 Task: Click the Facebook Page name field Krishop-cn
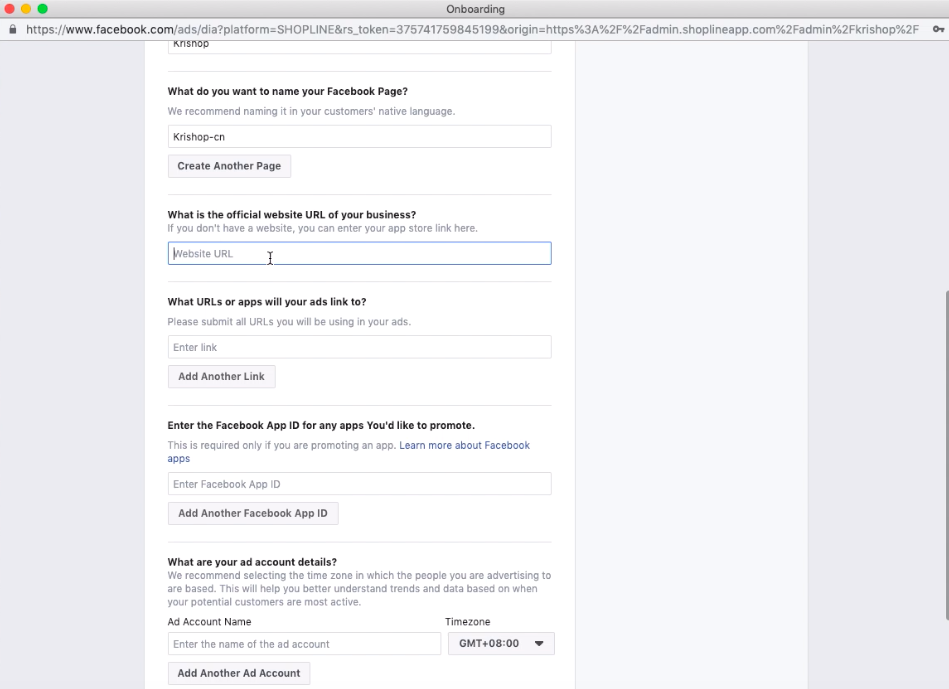360,137
